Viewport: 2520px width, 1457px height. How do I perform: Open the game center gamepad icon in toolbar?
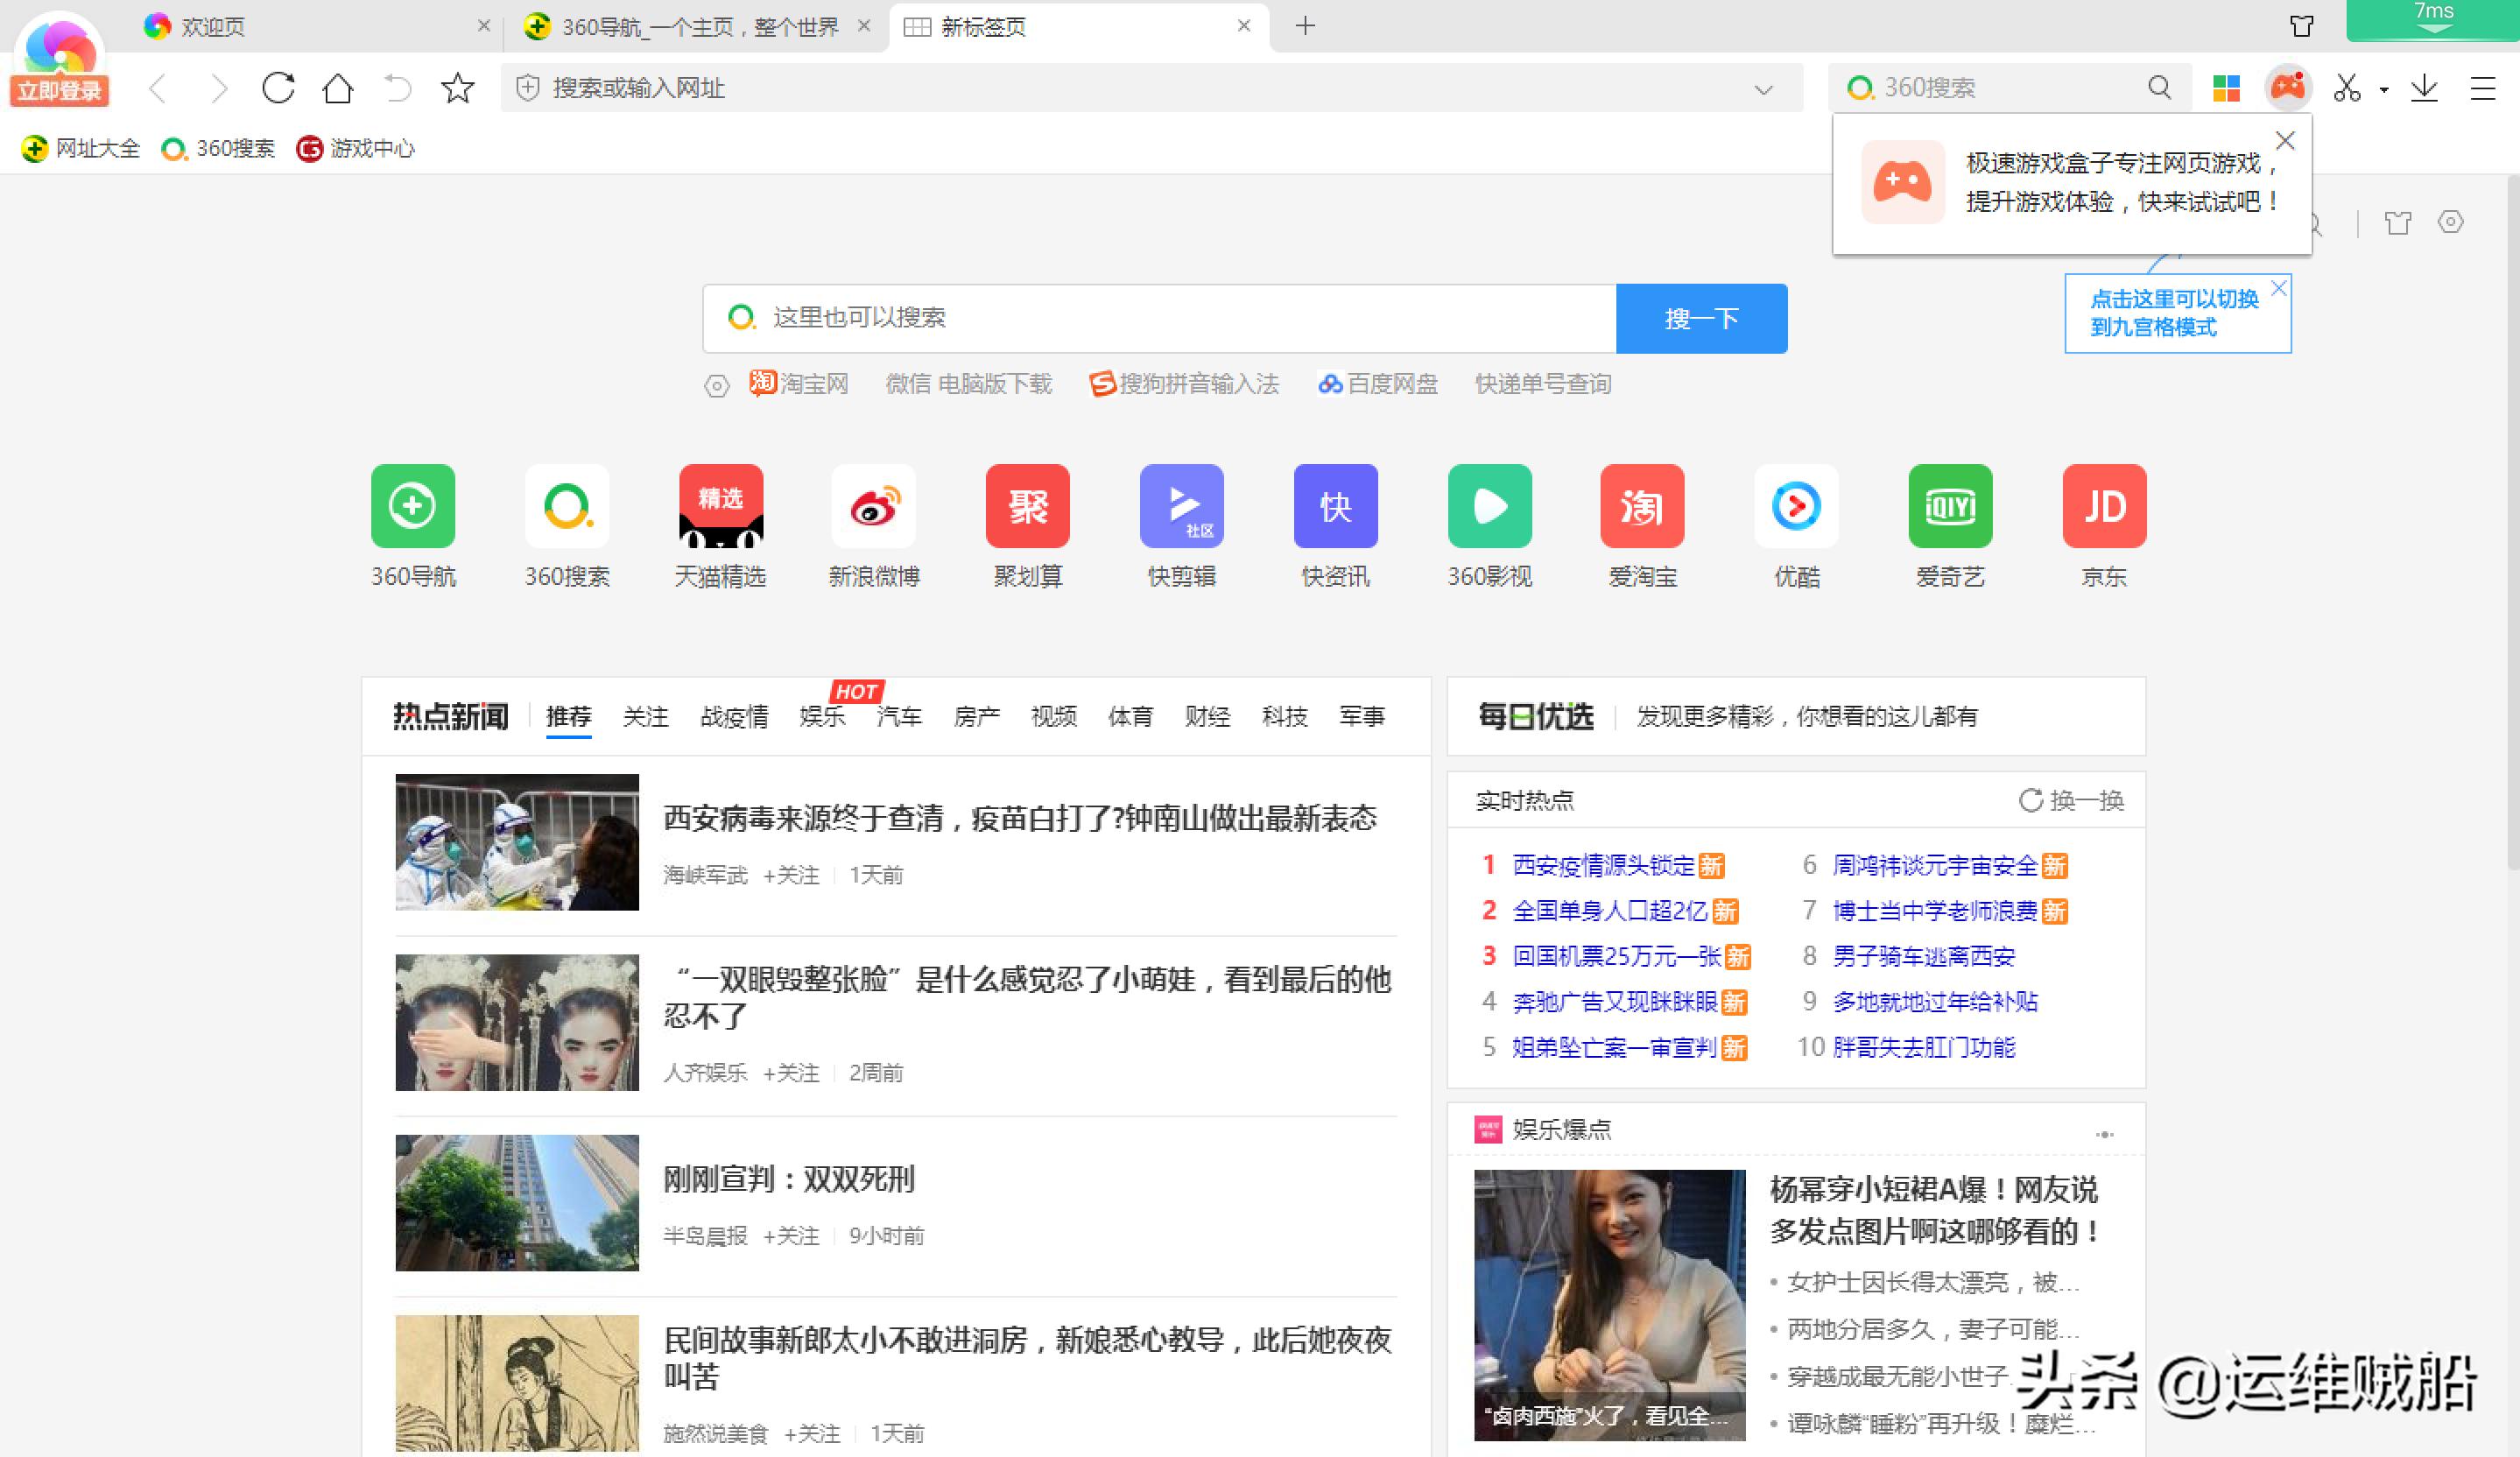coord(2289,88)
